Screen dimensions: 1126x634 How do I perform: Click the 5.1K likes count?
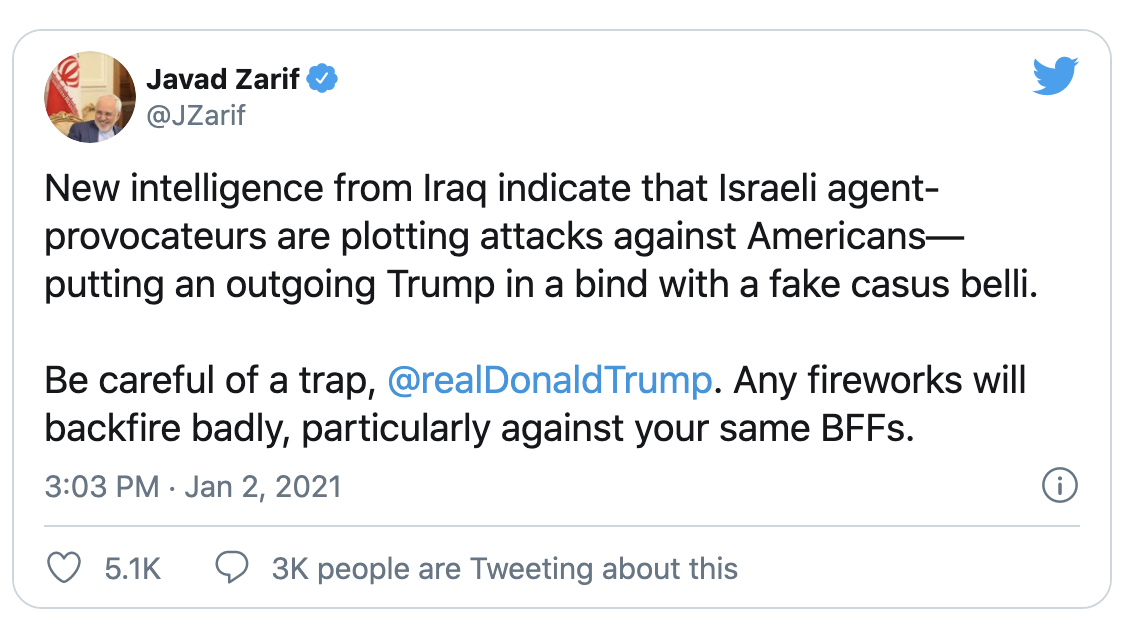click(x=132, y=569)
